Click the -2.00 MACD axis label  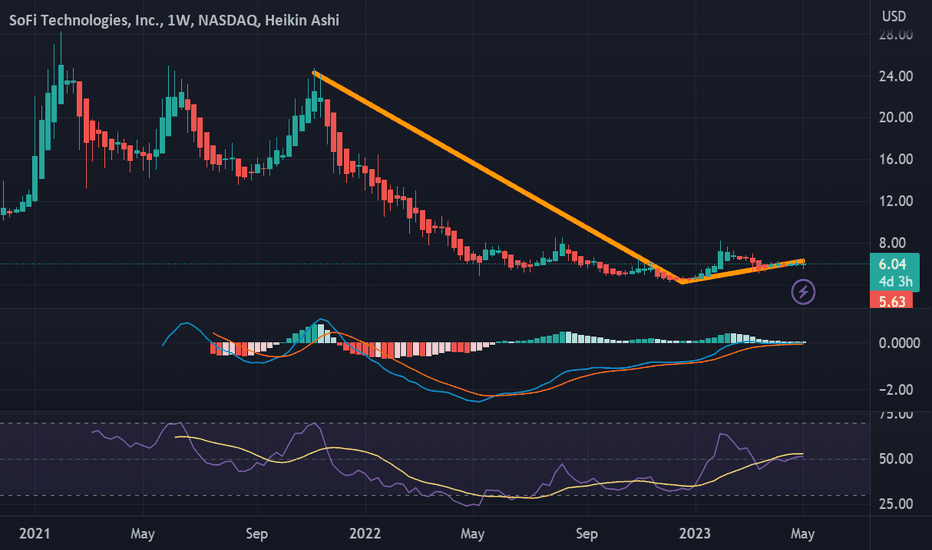[896, 389]
